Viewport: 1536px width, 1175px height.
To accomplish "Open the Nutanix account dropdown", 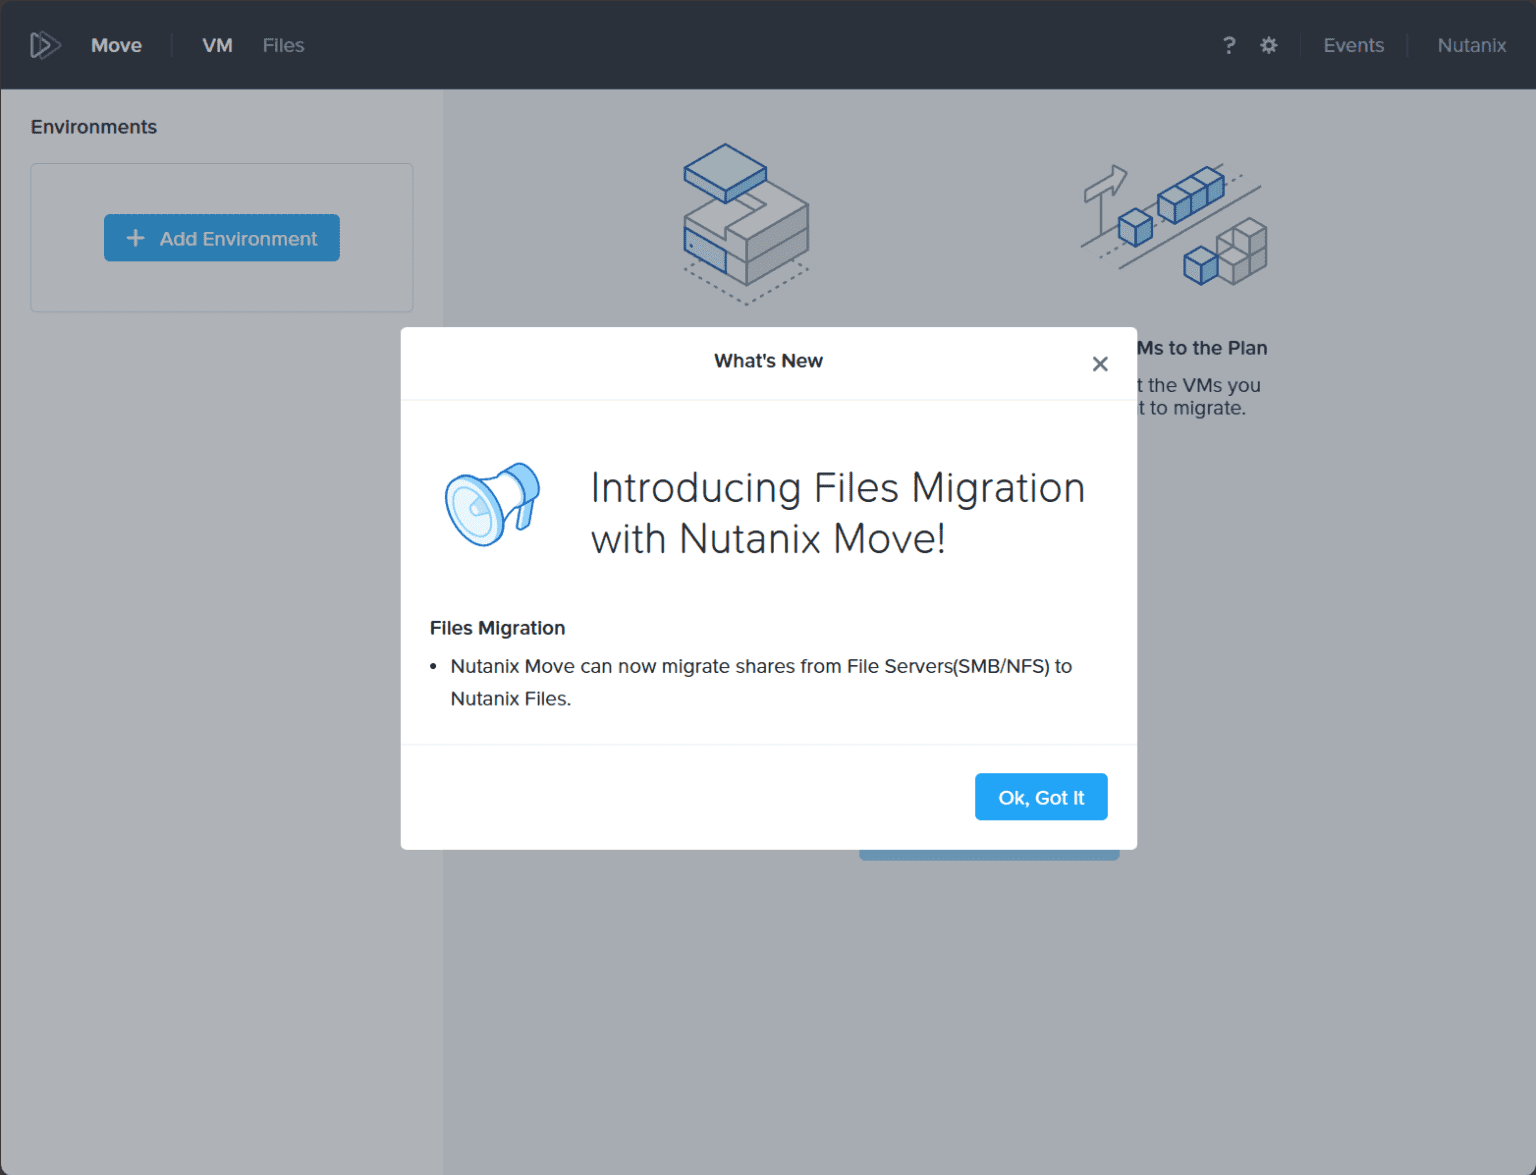I will [1471, 45].
